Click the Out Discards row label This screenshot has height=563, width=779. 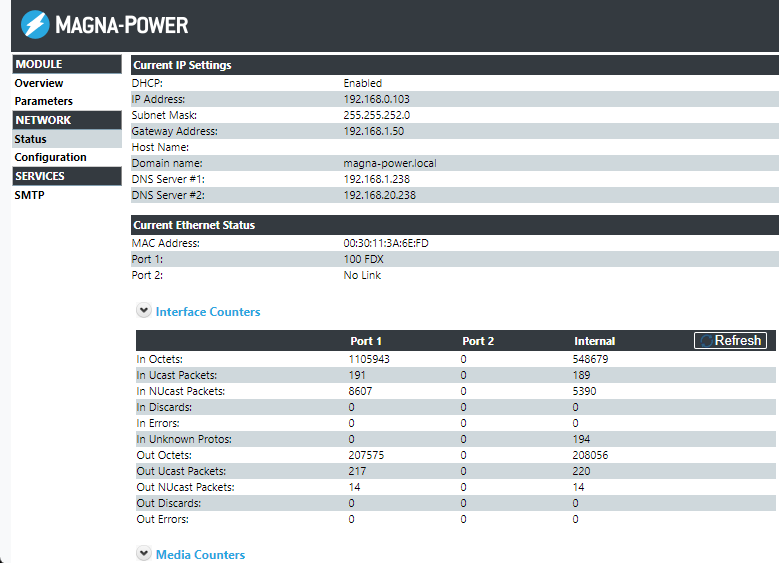tap(169, 503)
